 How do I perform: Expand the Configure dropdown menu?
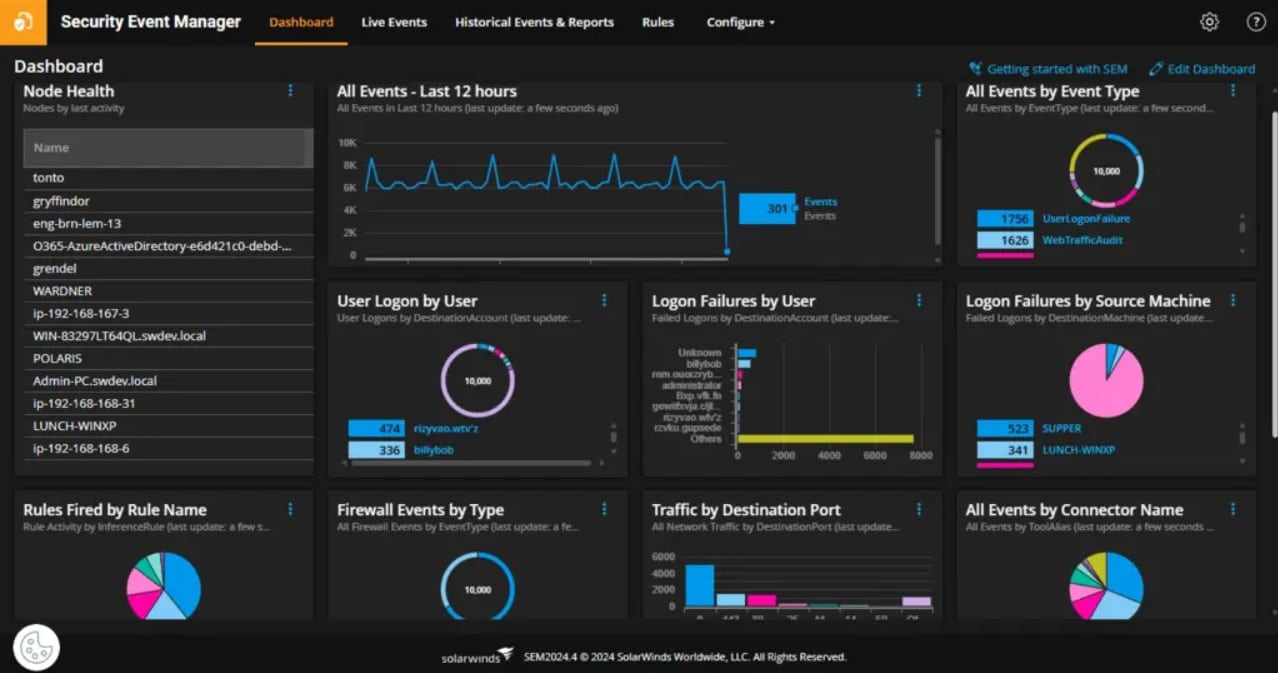(x=740, y=22)
